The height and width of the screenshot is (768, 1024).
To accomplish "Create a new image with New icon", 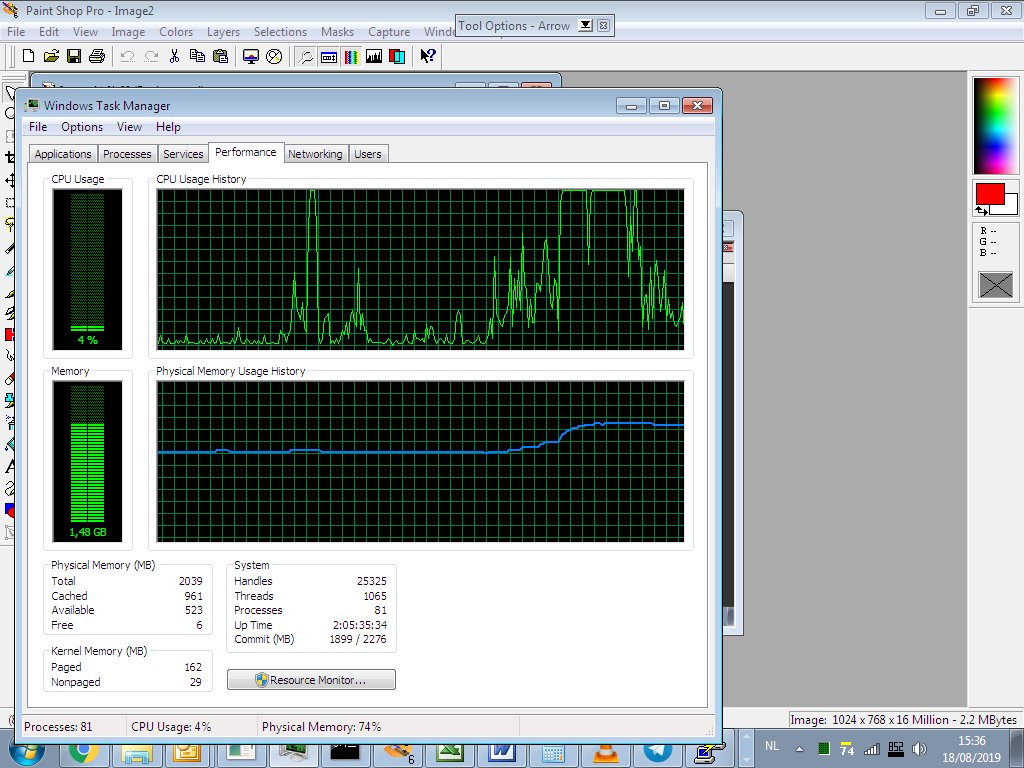I will [28, 56].
